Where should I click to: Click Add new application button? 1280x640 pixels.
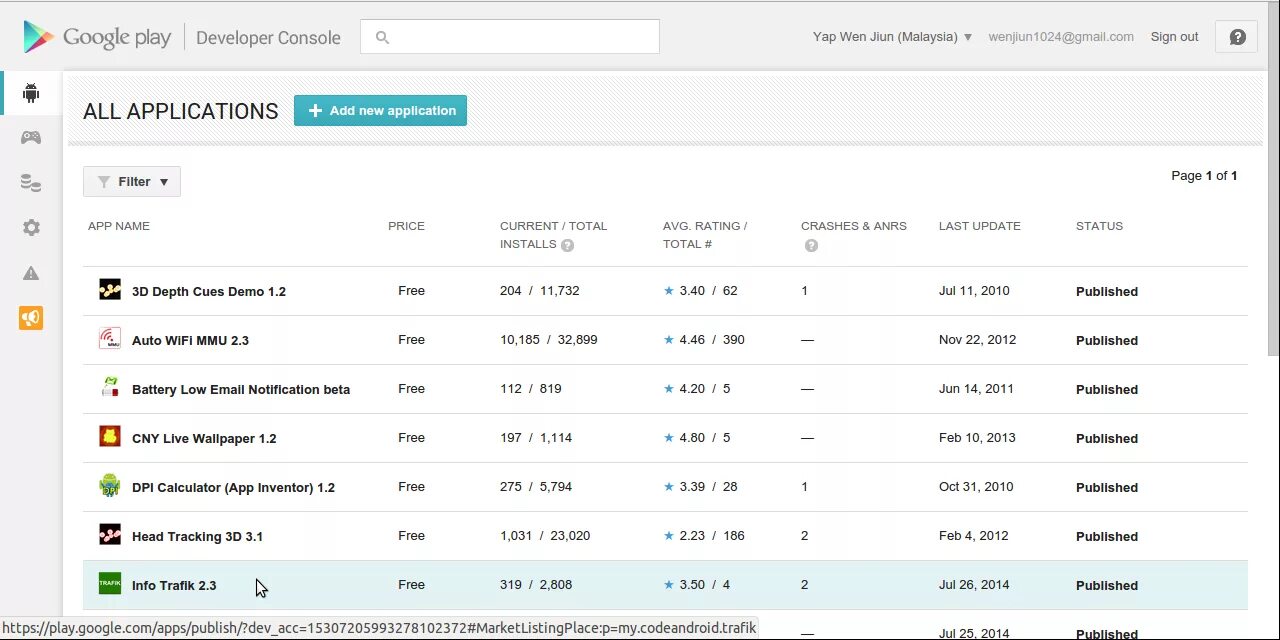click(x=380, y=111)
